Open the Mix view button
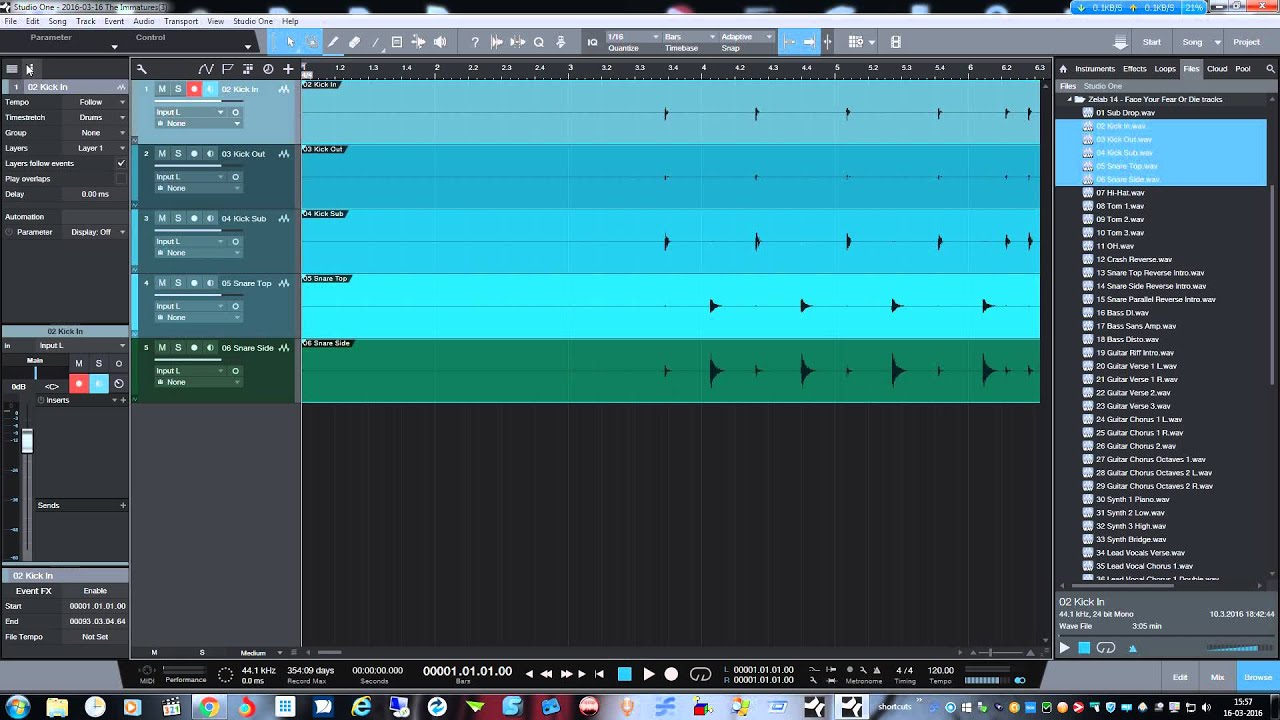The width and height of the screenshot is (1280, 720). pyautogui.click(x=1217, y=677)
